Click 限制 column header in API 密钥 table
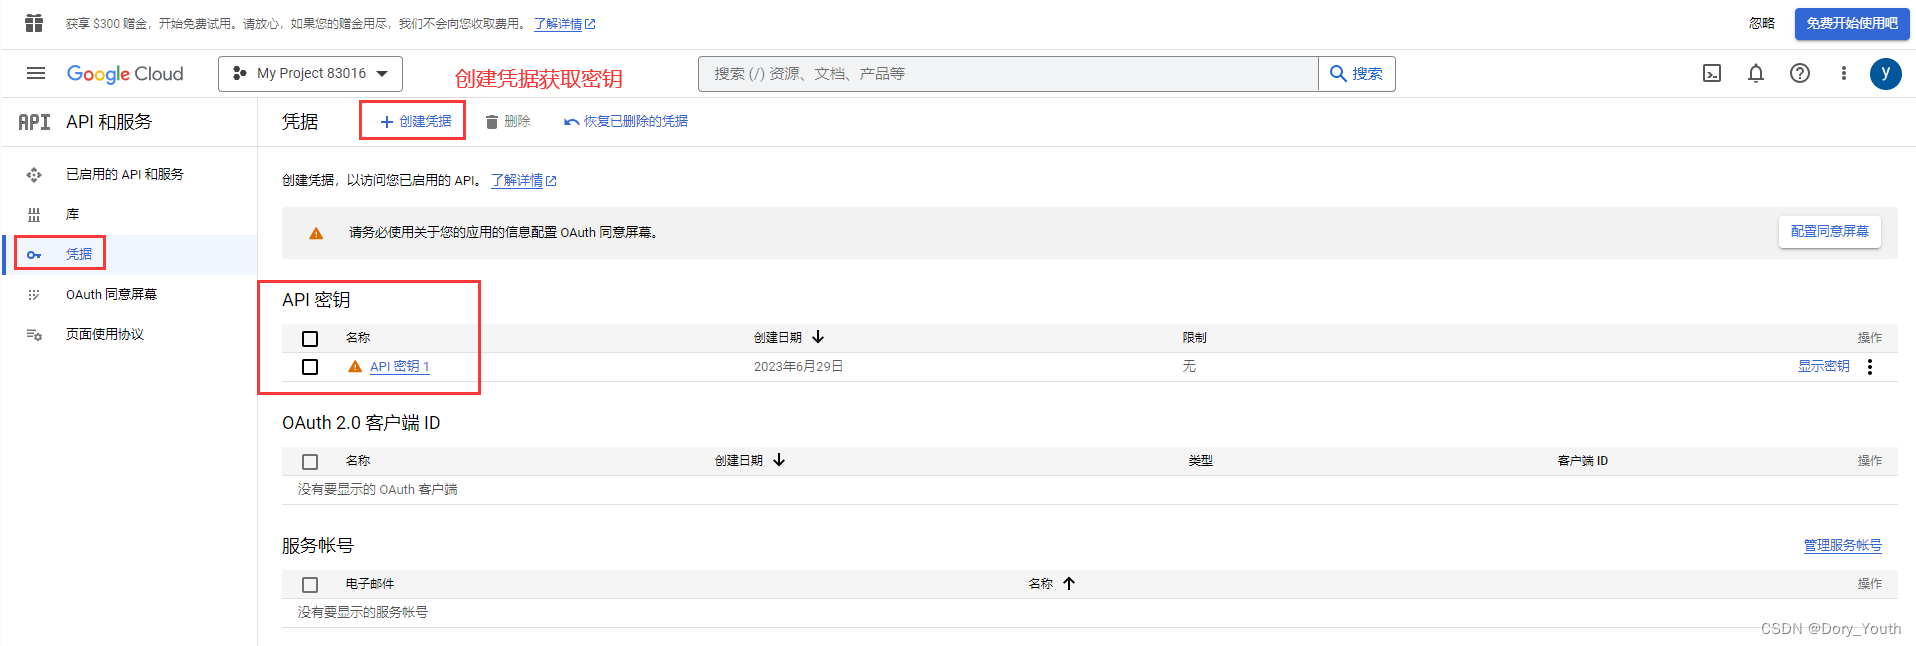 [1195, 338]
